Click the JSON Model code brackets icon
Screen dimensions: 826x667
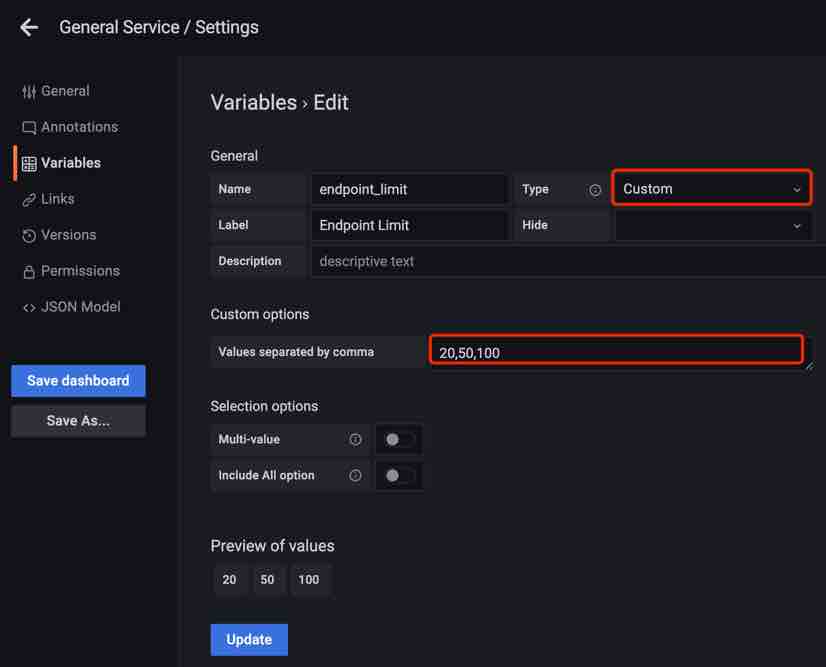[29, 308]
